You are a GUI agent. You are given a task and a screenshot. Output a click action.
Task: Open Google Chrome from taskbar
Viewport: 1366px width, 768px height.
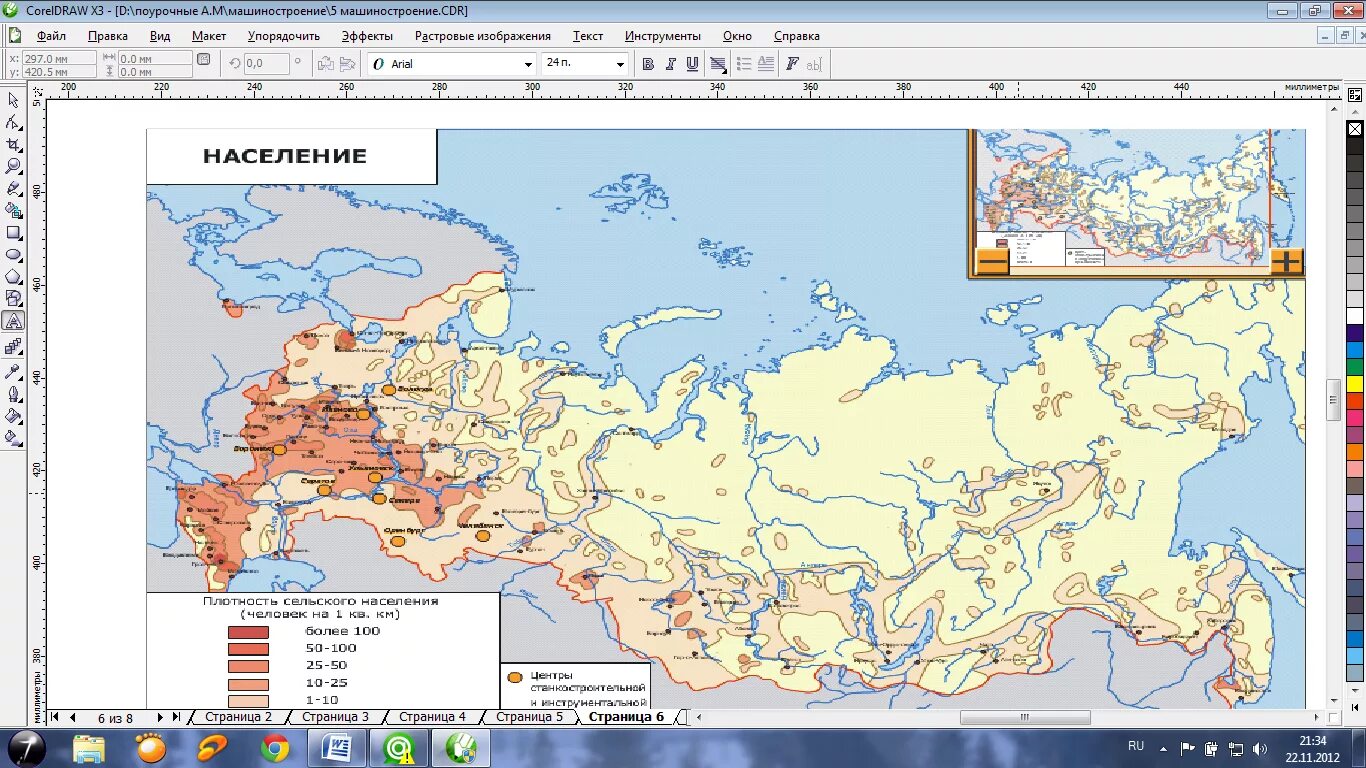pos(275,747)
